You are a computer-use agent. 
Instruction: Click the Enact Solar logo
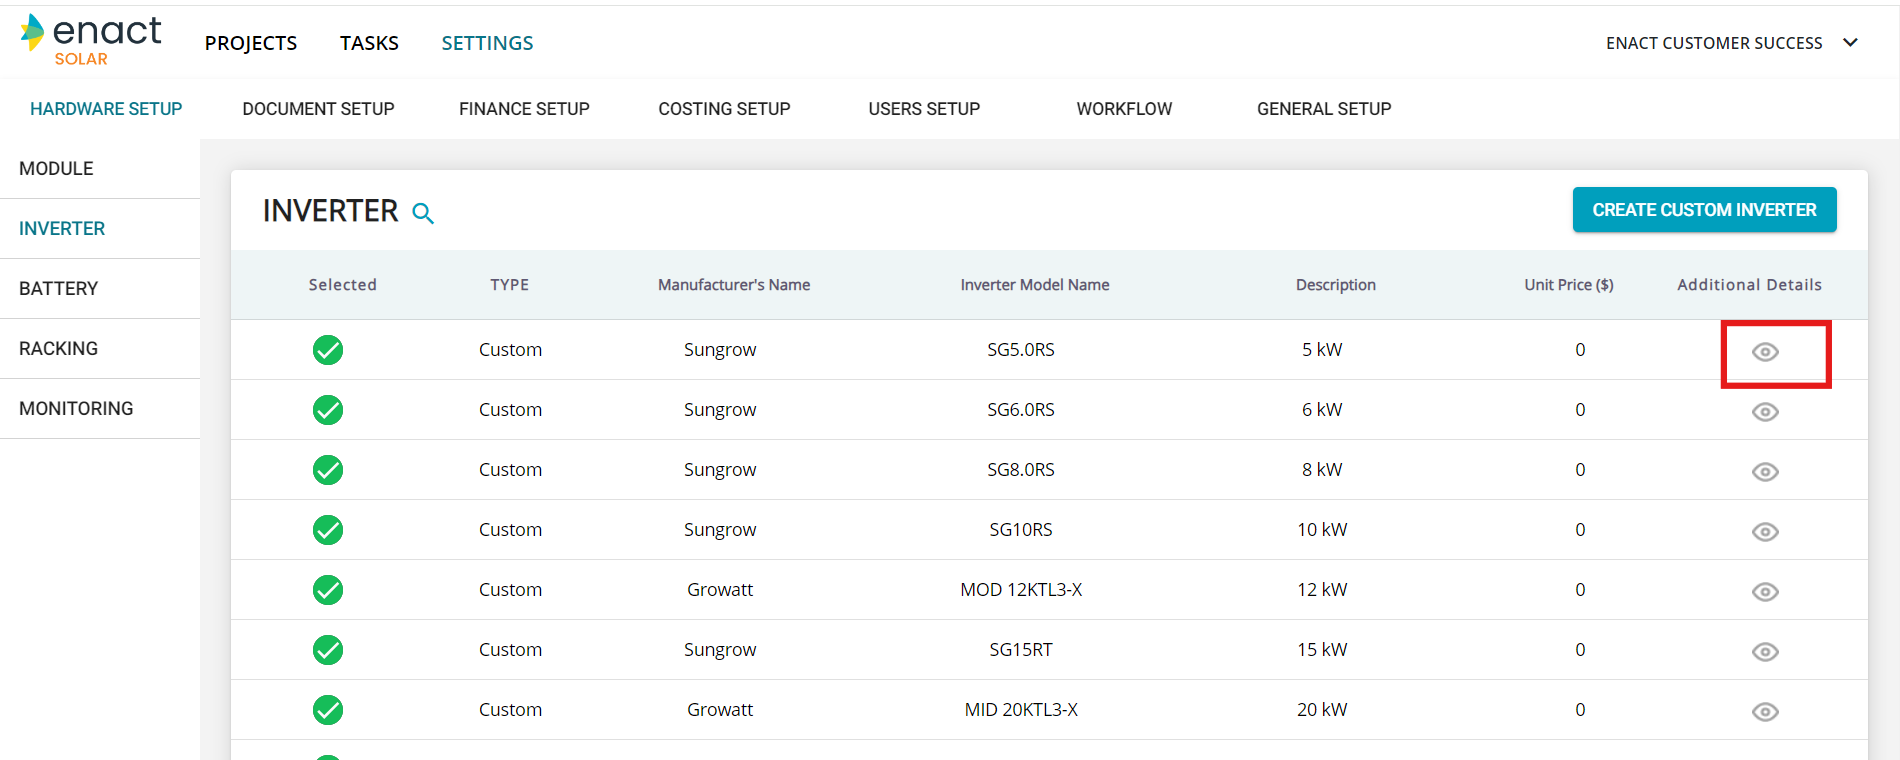pos(91,40)
